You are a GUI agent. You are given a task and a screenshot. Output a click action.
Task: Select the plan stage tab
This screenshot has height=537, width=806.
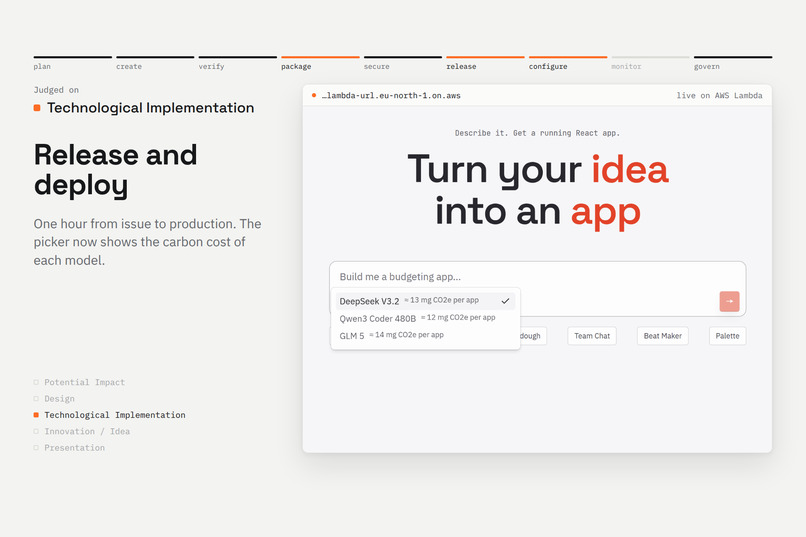click(x=72, y=63)
